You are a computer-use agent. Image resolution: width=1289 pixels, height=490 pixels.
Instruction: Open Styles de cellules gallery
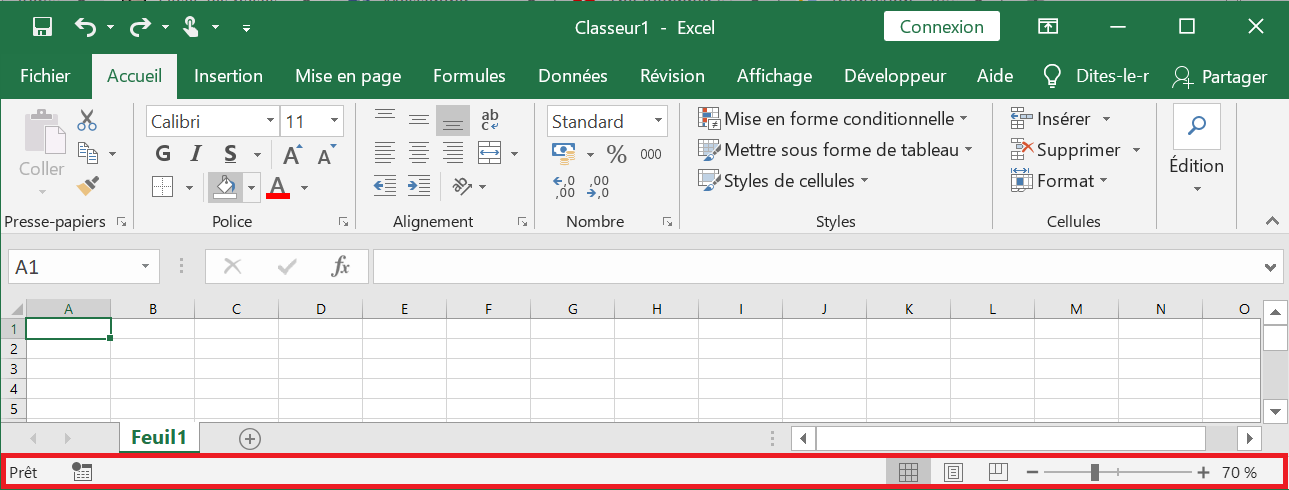pos(783,181)
